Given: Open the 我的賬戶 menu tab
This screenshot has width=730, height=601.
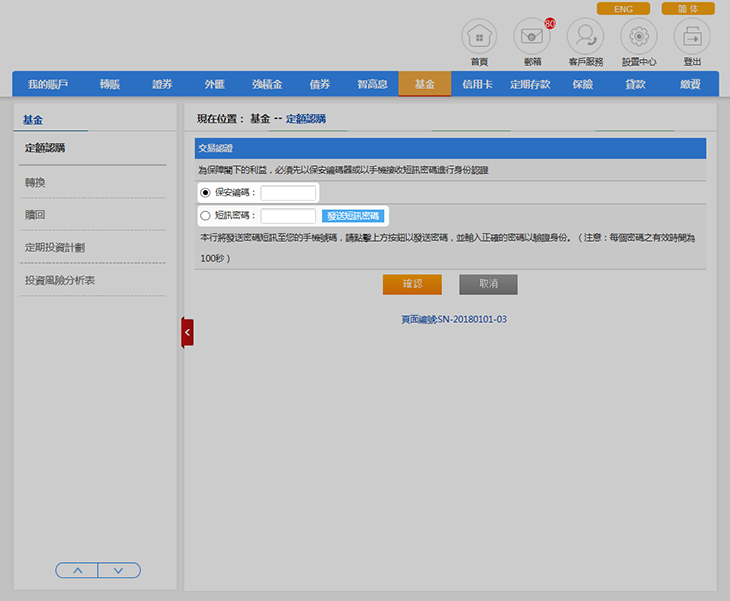Looking at the screenshot, I should coord(47,84).
